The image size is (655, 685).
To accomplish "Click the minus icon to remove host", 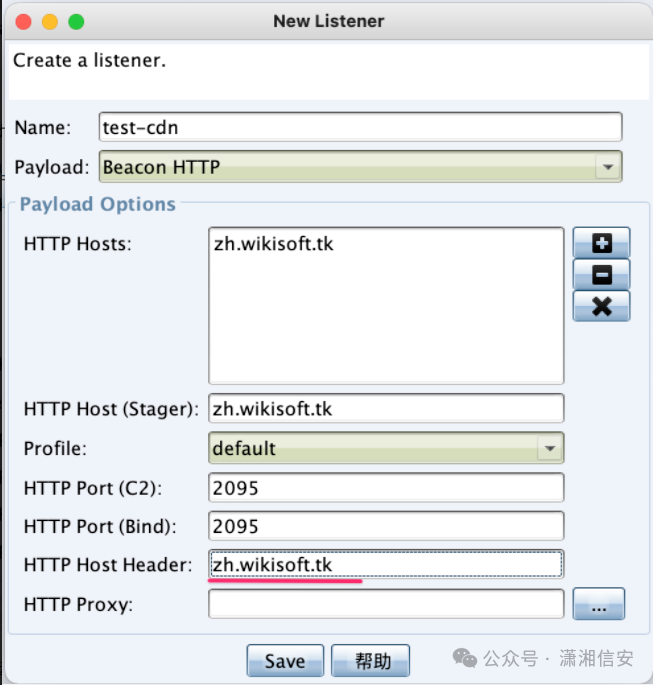I will point(601,274).
